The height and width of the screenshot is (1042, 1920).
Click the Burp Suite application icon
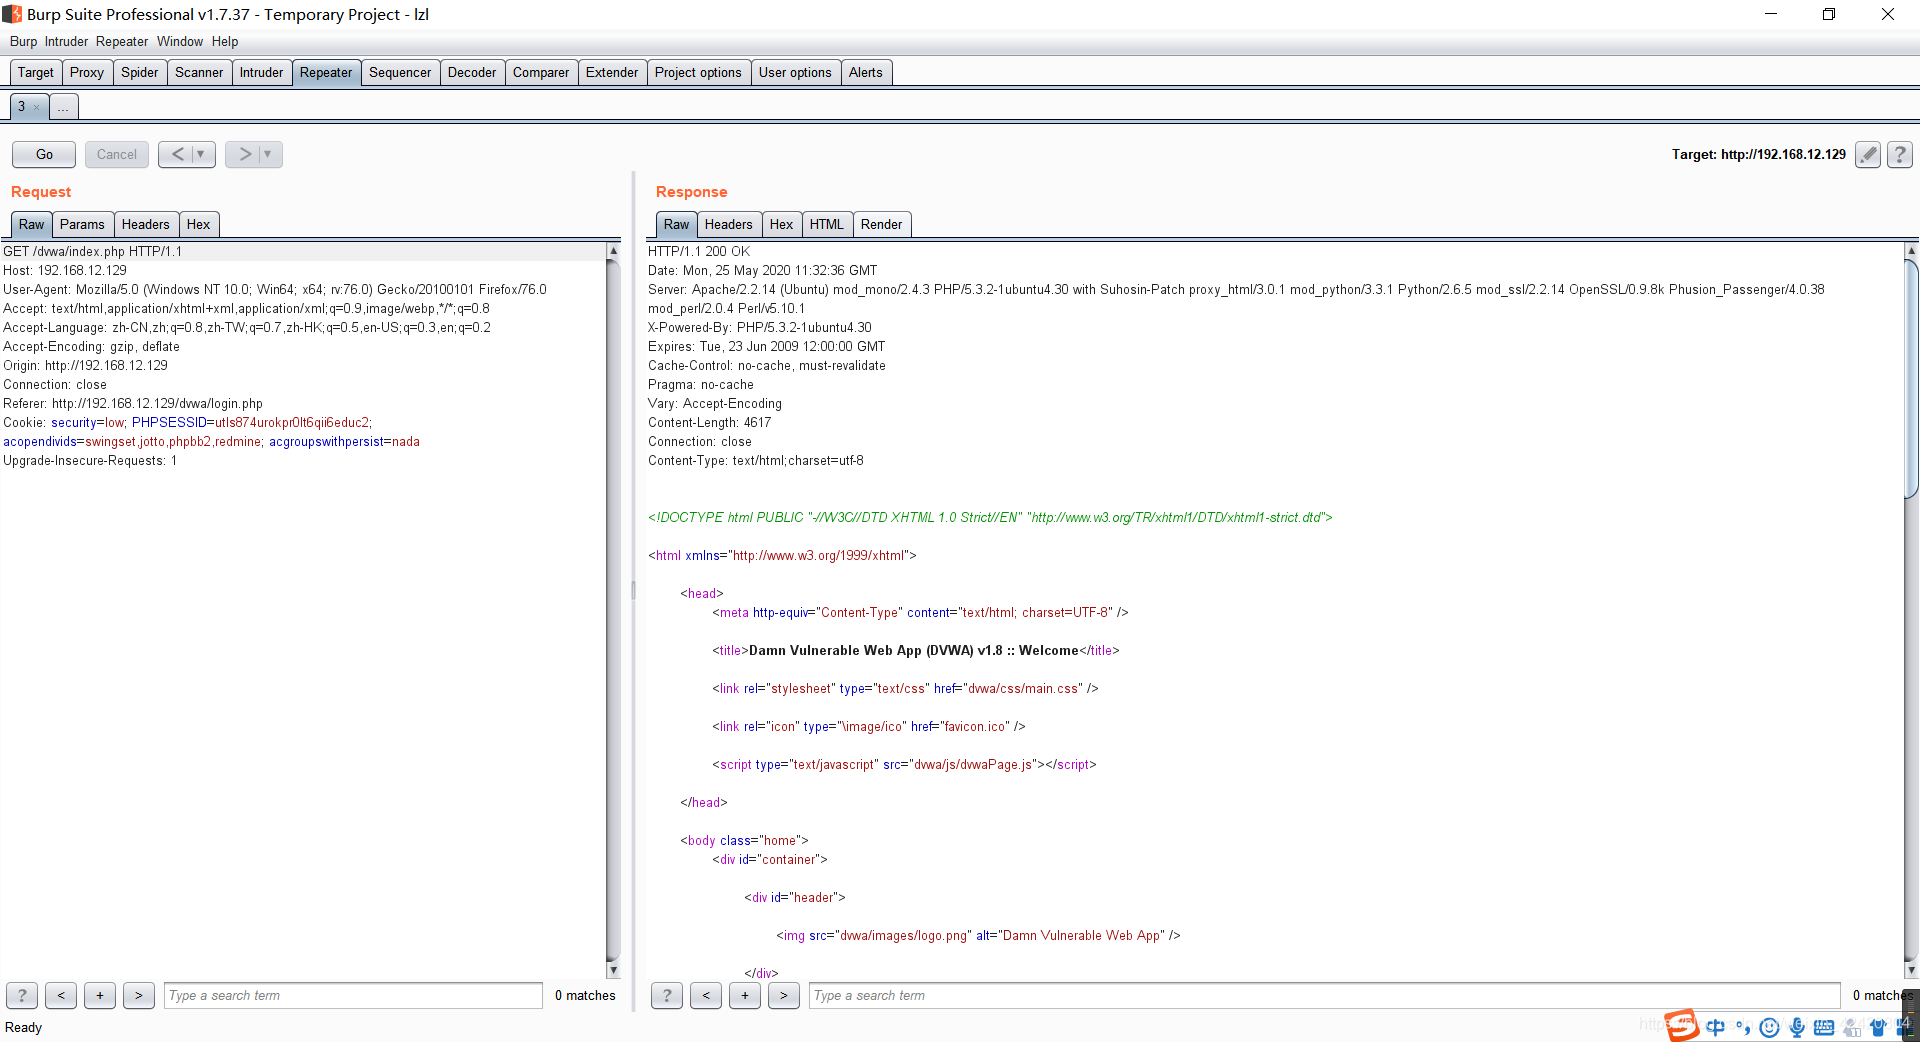point(12,14)
